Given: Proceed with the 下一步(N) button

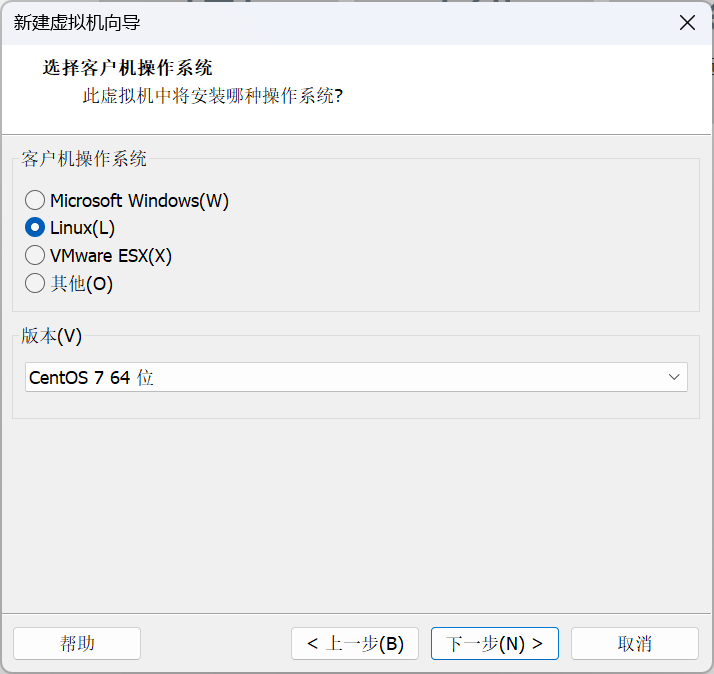Looking at the screenshot, I should click(x=494, y=643).
